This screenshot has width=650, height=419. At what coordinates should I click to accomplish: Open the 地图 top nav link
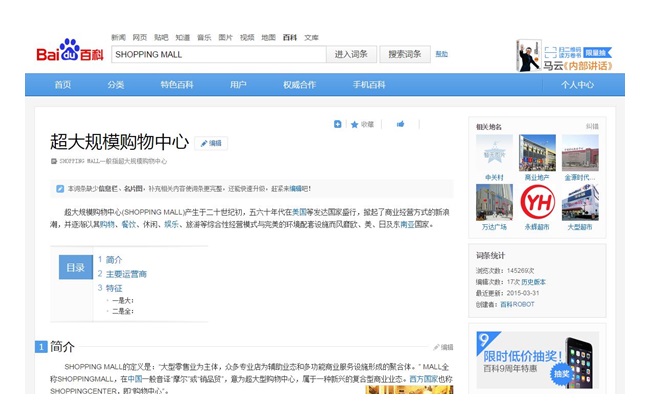269,37
